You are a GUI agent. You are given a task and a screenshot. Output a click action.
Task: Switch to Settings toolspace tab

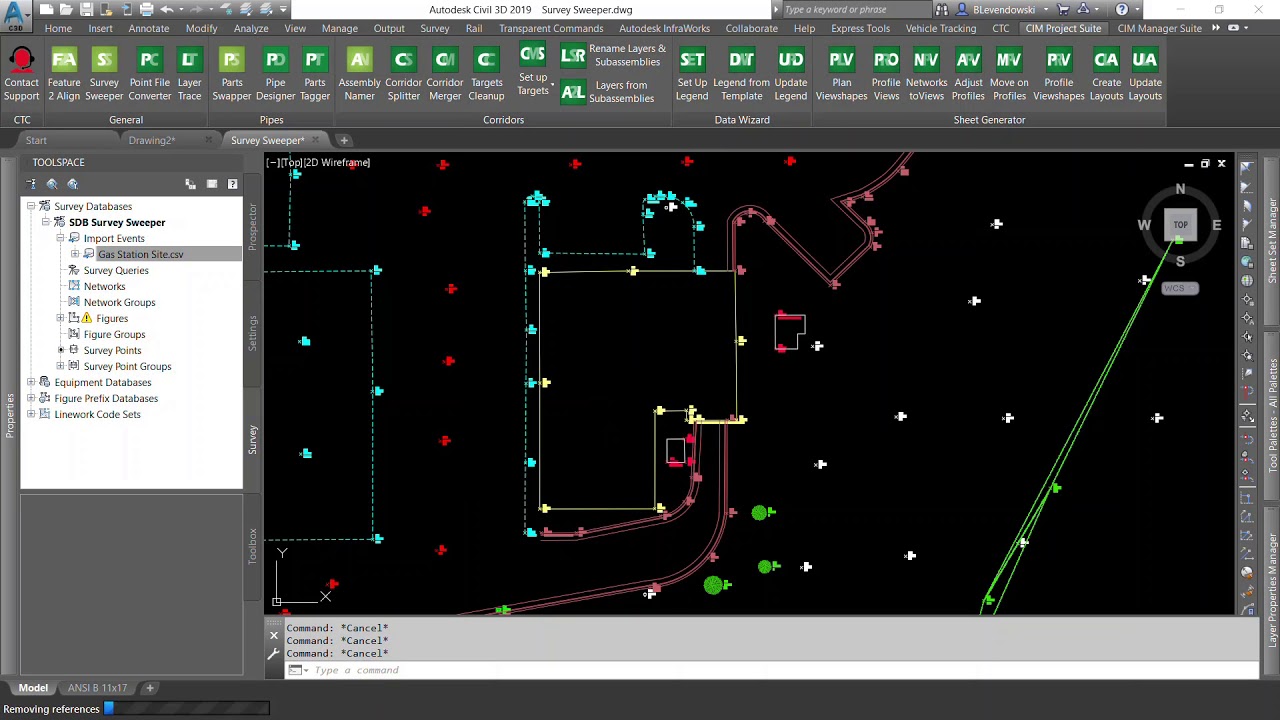(x=252, y=333)
